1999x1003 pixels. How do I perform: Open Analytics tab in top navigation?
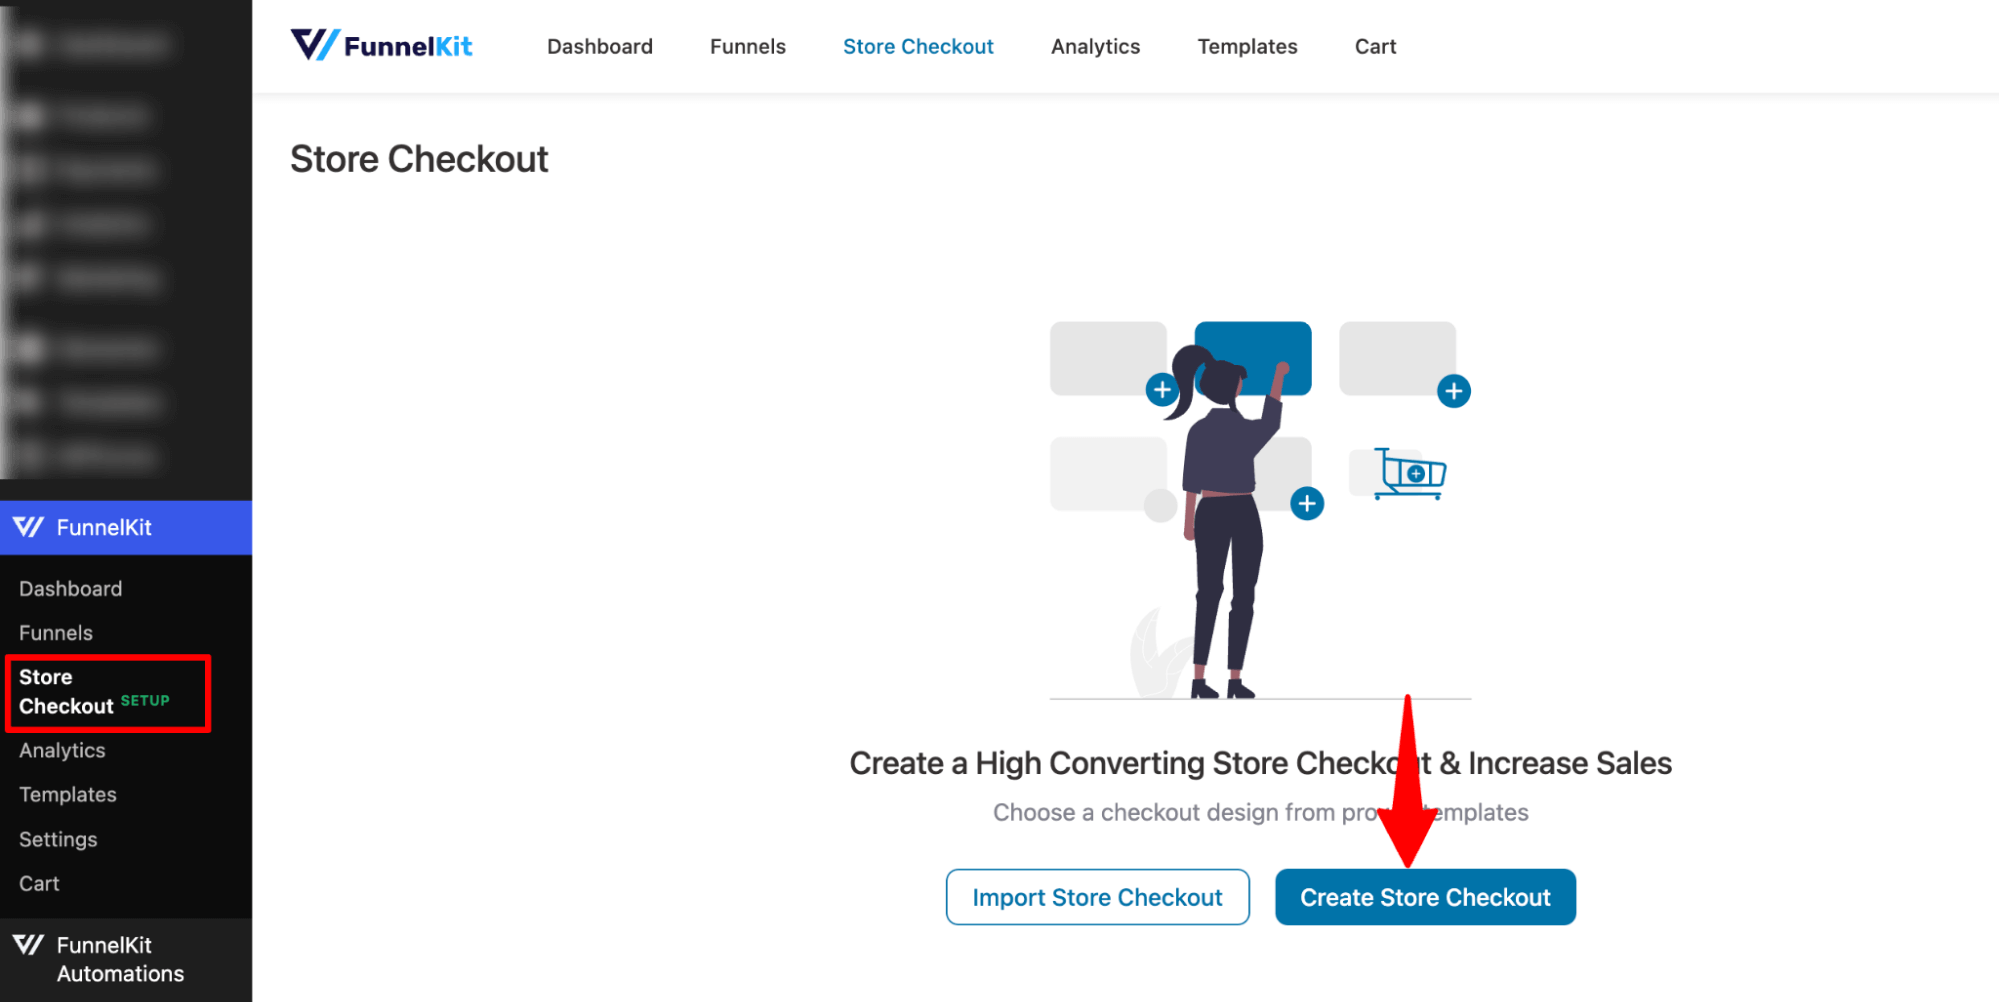[1095, 46]
